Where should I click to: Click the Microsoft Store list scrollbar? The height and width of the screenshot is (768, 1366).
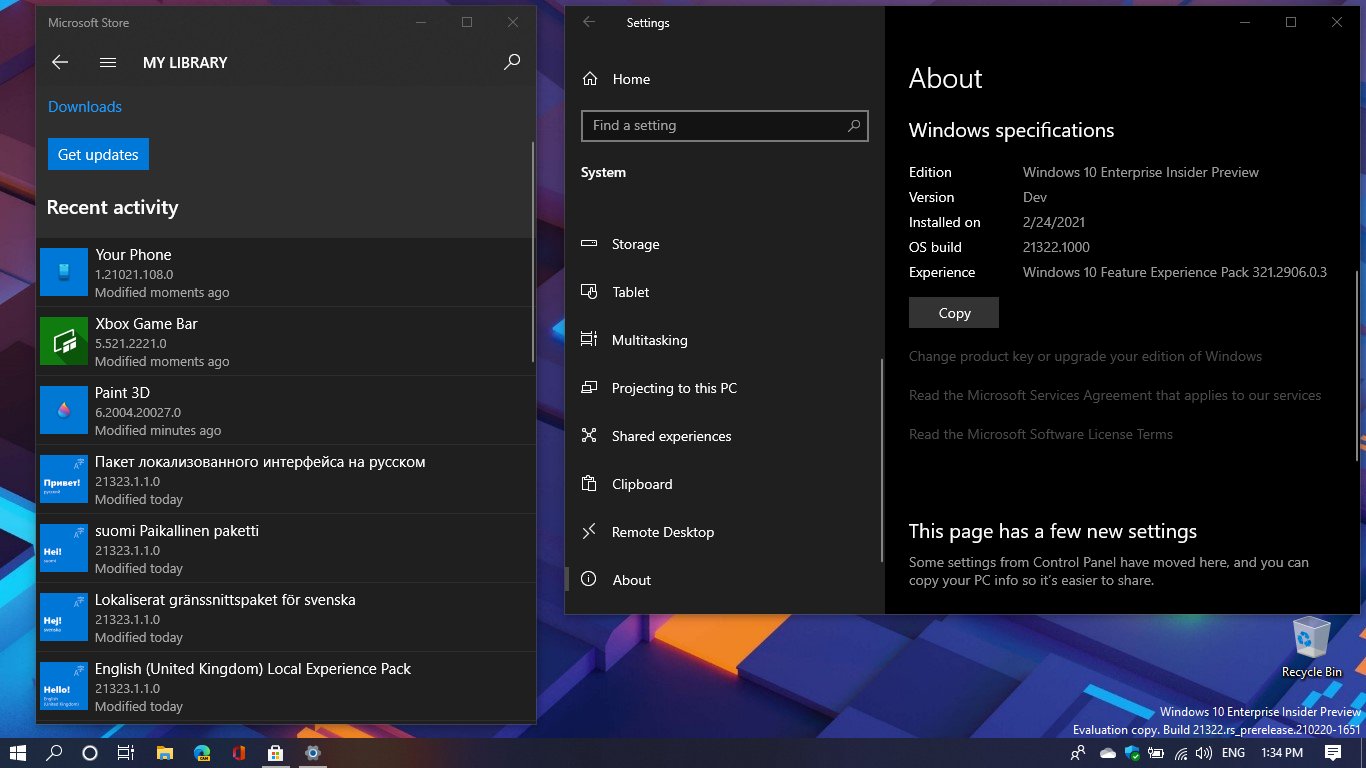click(533, 250)
